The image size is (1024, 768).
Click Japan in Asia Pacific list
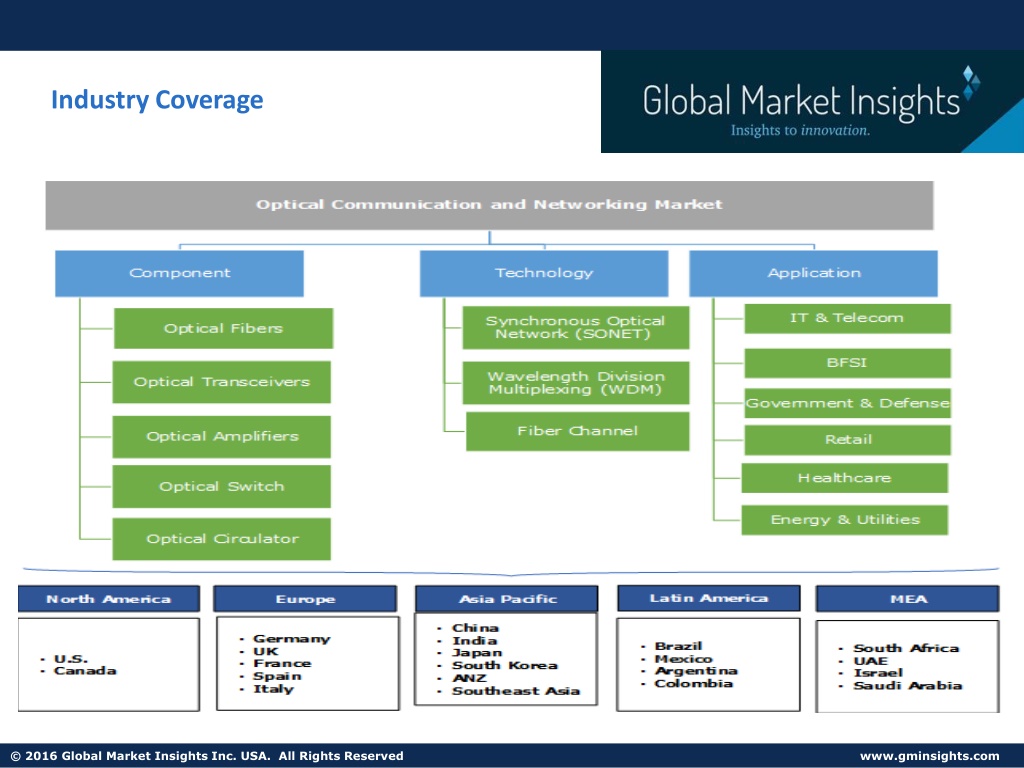tap(477, 653)
